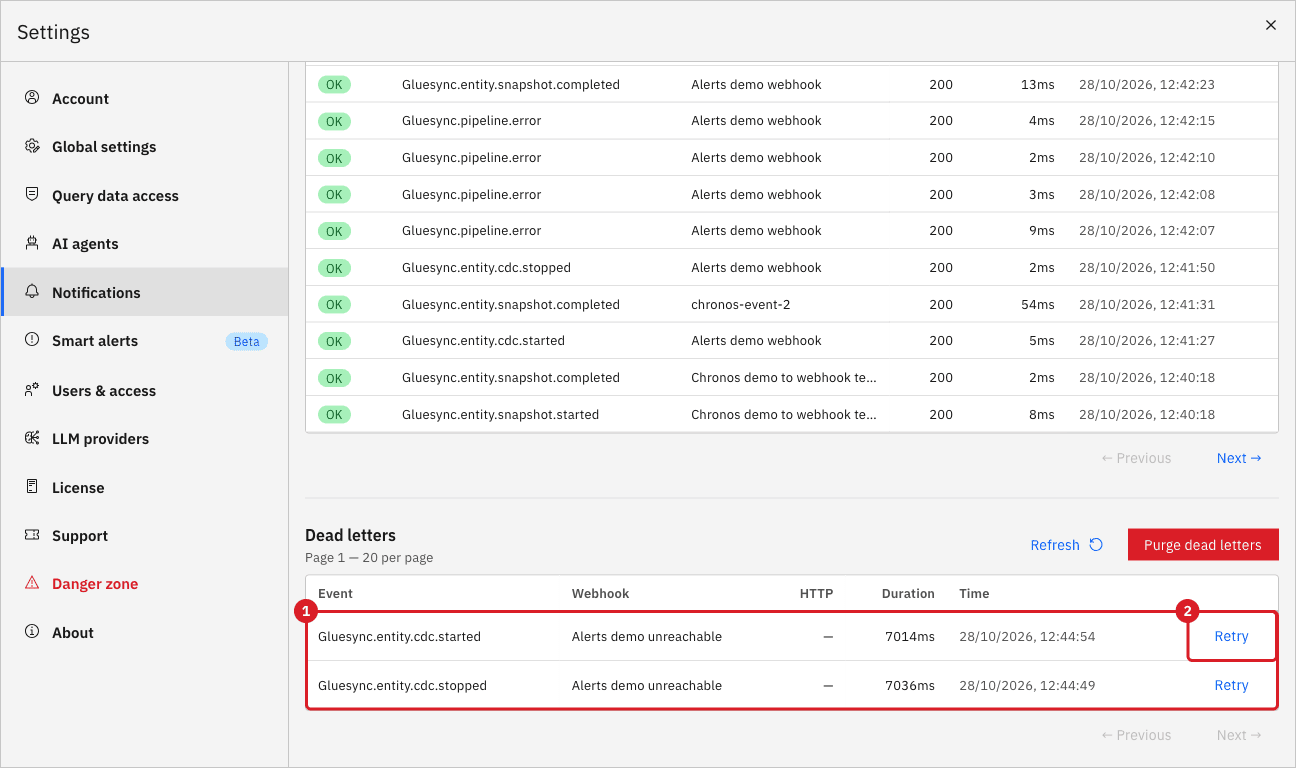Viewport: 1296px width, 768px height.
Task: Click the Notifications bell icon
Action: (32, 292)
